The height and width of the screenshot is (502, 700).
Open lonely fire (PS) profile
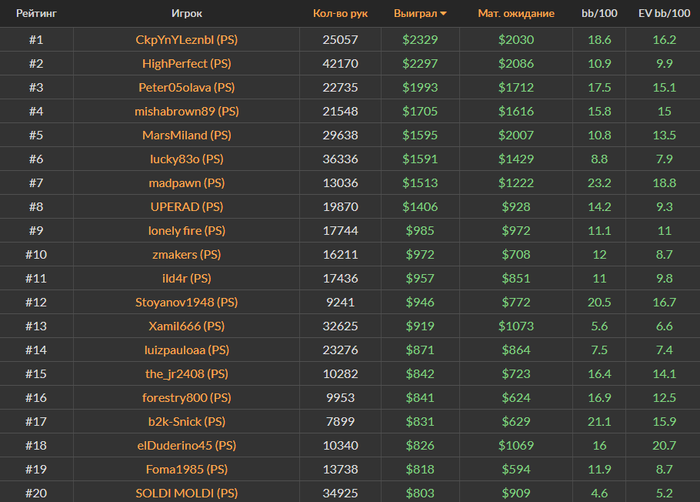tap(187, 231)
